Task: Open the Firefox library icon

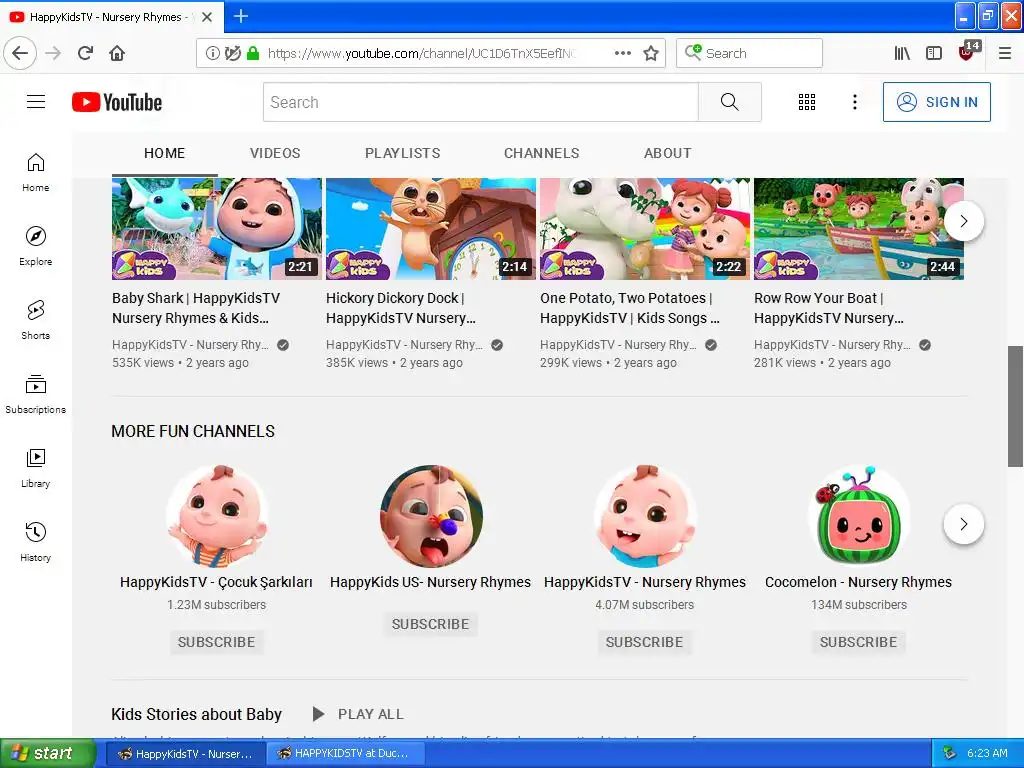Action: [902, 53]
